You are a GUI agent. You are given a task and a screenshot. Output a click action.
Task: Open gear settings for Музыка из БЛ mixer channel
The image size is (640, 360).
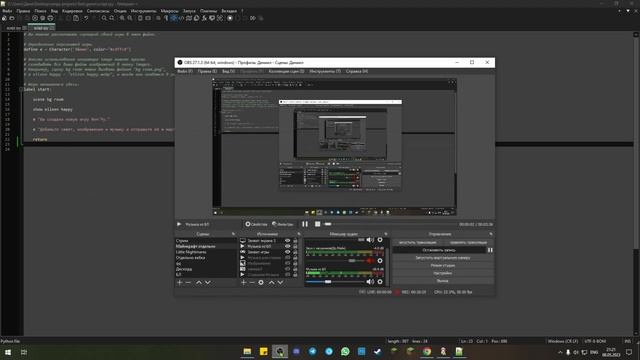pos(380,282)
